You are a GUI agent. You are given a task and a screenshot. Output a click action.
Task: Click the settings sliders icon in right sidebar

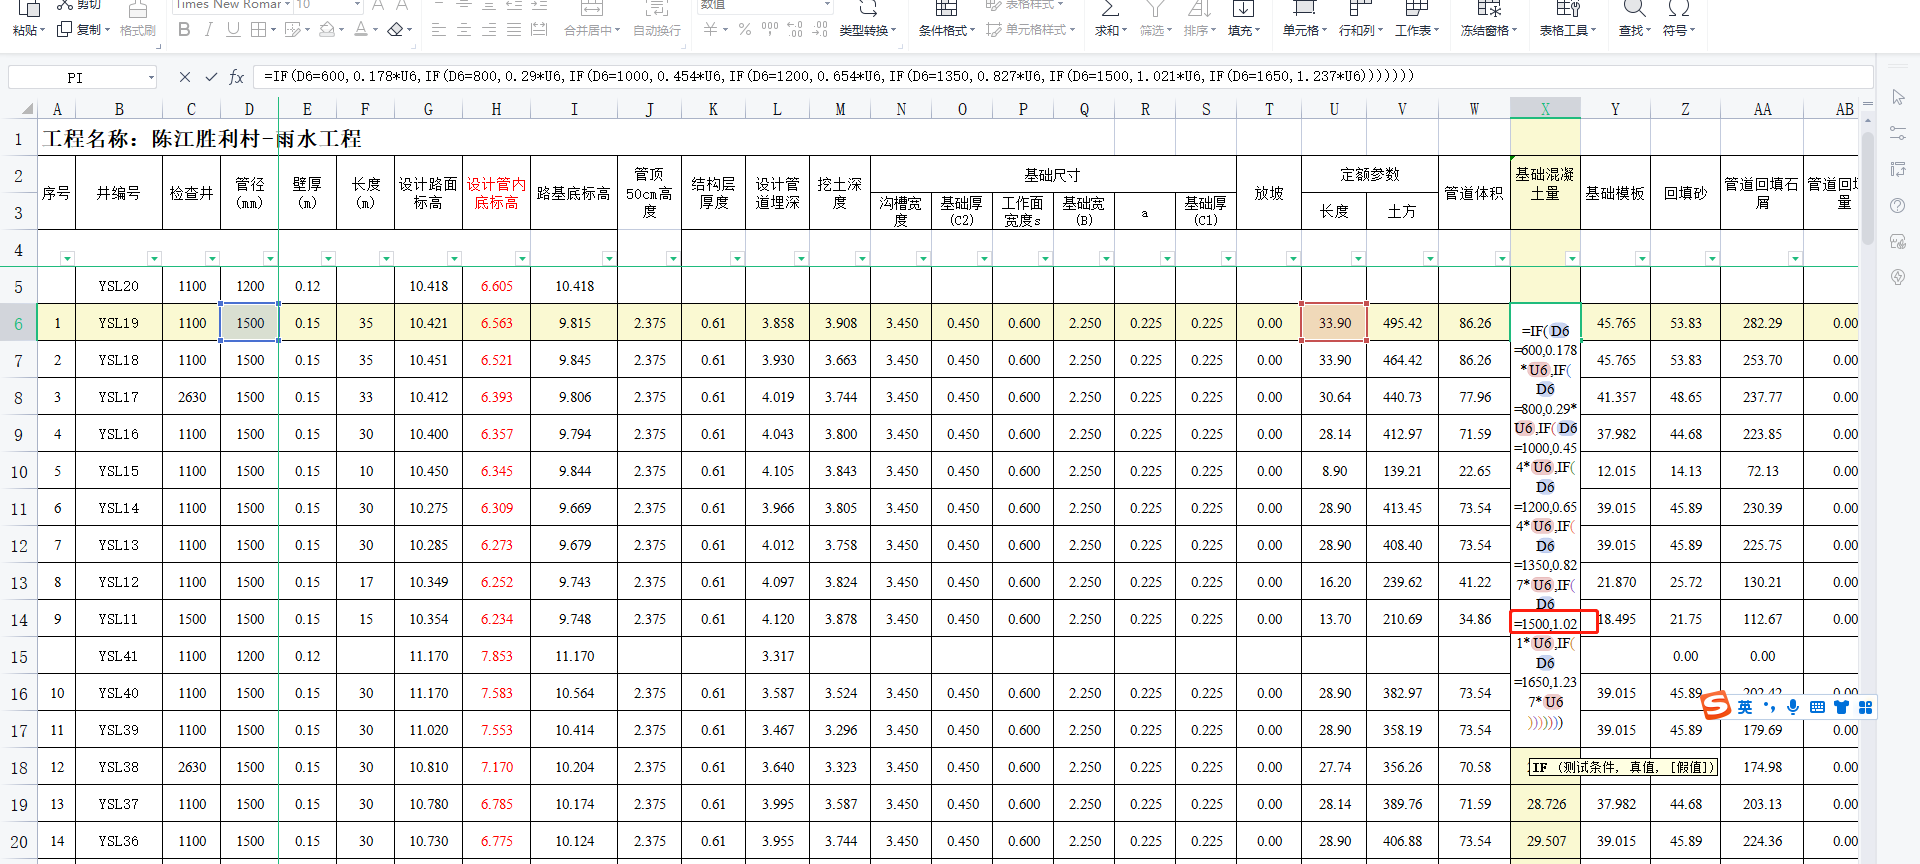(1898, 133)
